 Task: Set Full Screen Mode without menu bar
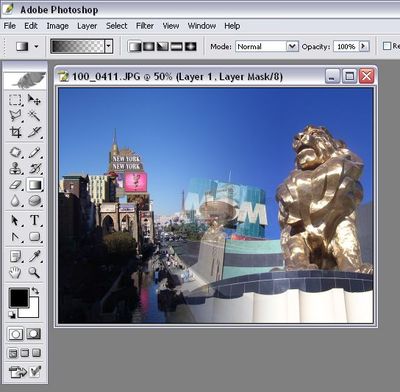pyautogui.click(x=36, y=353)
